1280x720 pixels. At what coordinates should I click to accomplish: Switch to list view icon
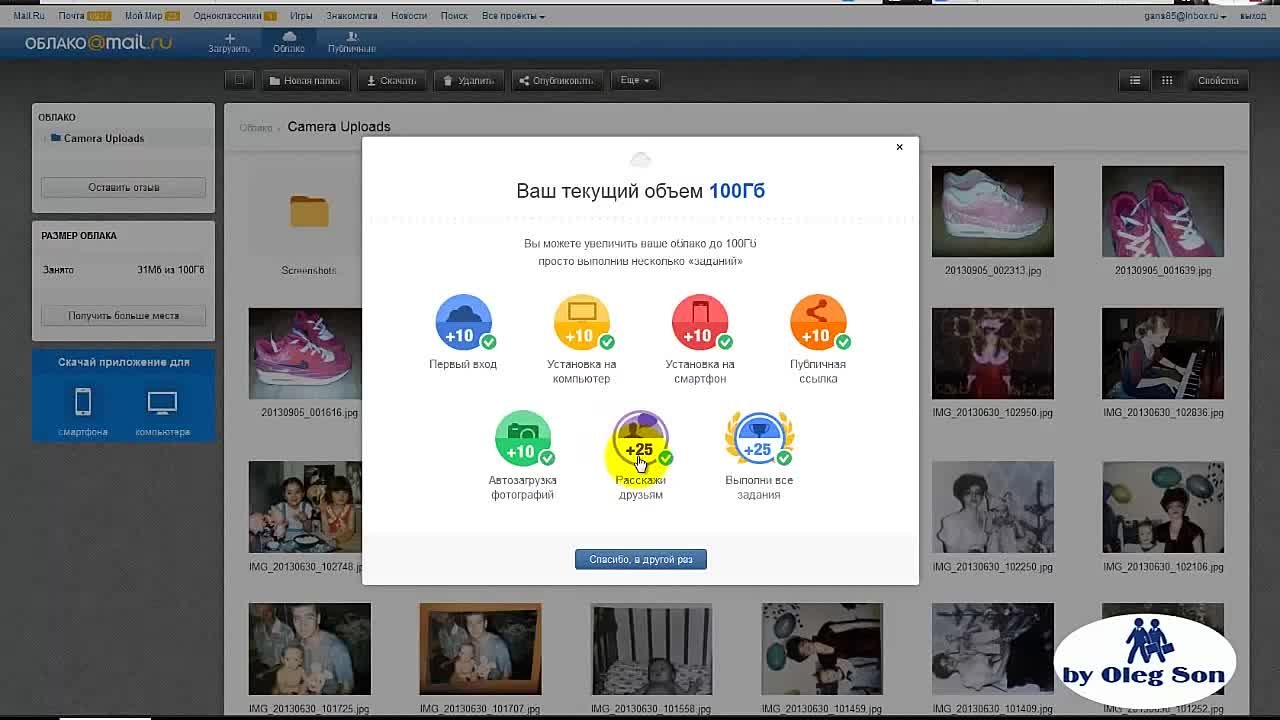pos(1135,80)
